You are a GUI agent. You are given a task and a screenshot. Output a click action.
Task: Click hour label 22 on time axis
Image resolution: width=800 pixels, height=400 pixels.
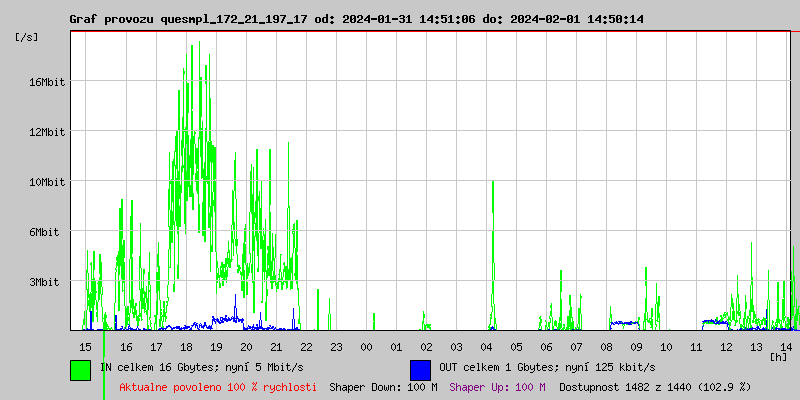tap(306, 347)
